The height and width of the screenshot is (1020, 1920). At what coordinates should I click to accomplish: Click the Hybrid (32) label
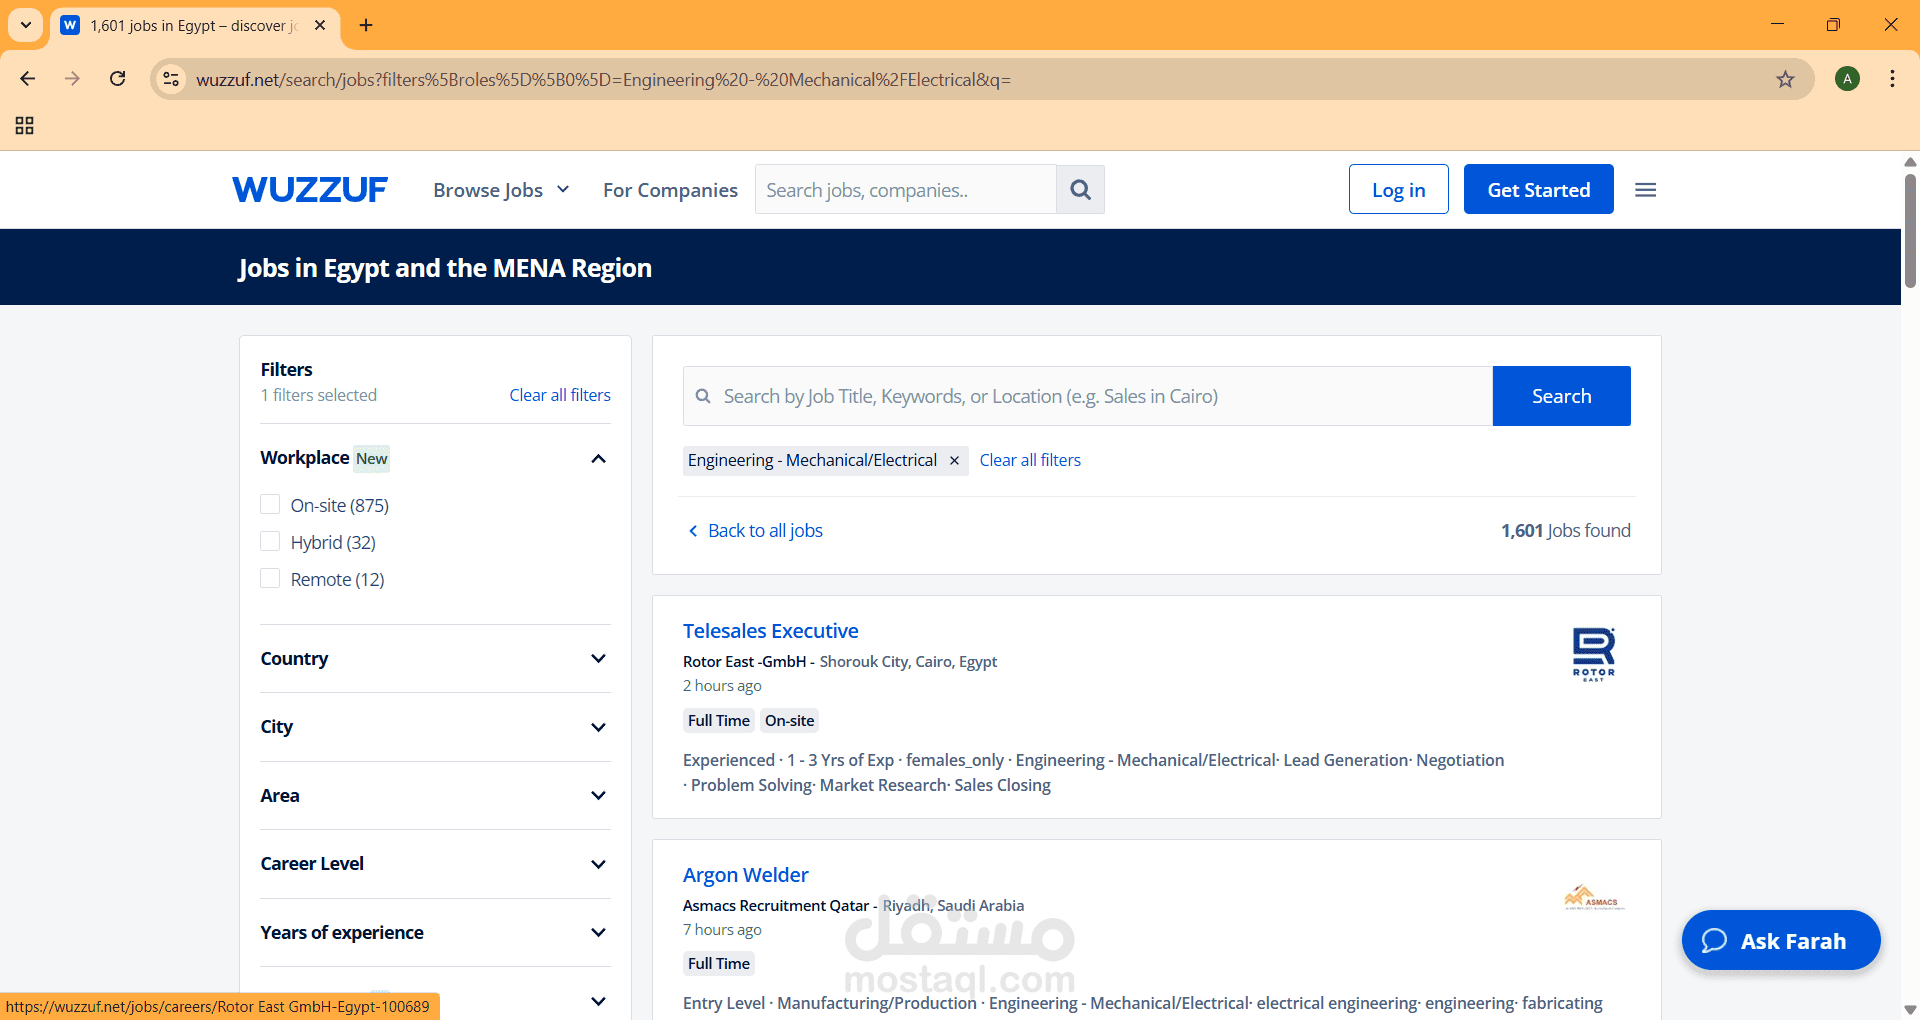(333, 542)
